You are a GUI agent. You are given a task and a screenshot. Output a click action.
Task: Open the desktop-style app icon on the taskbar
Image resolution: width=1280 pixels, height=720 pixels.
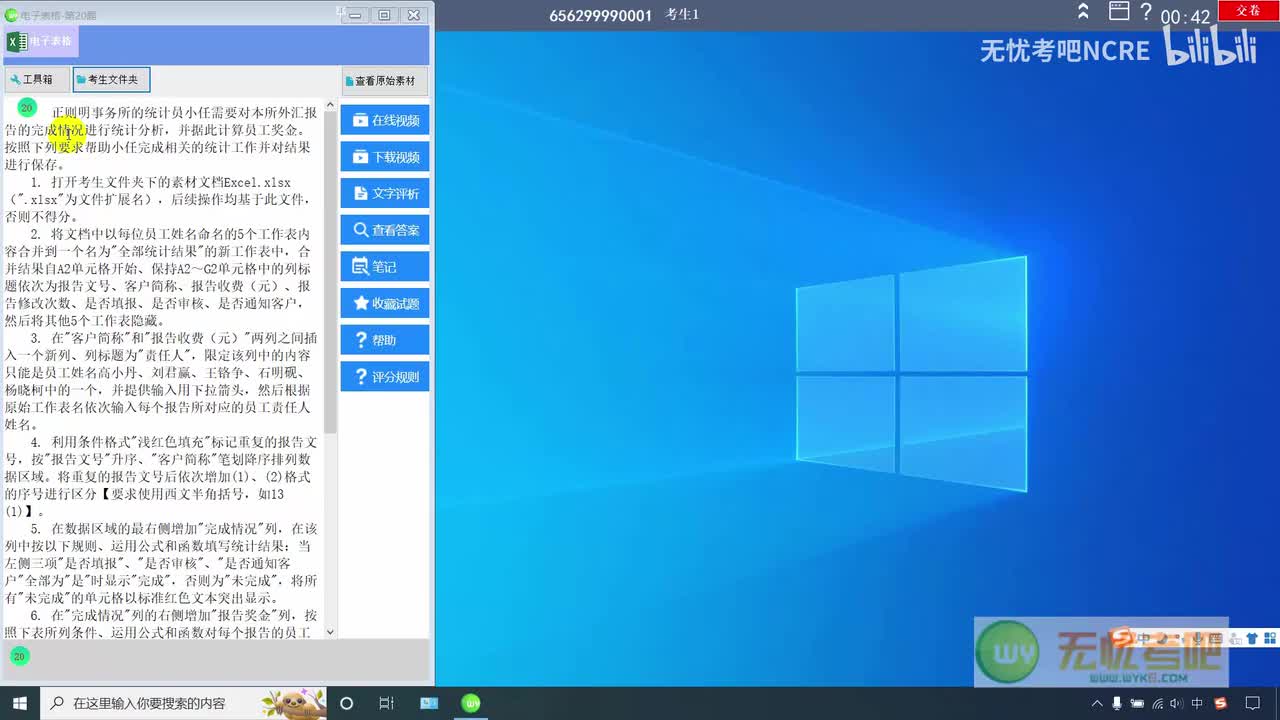pos(429,703)
